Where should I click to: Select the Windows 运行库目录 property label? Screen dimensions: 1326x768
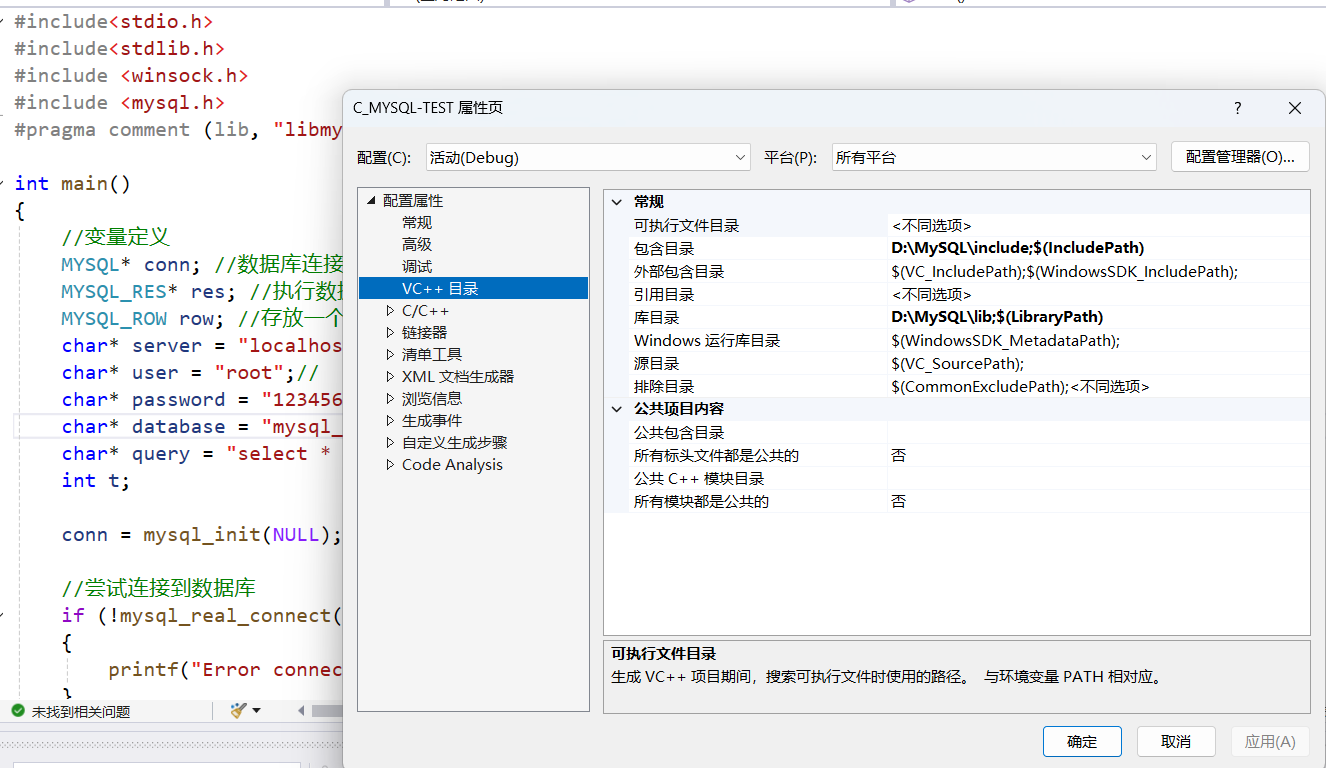click(x=707, y=341)
